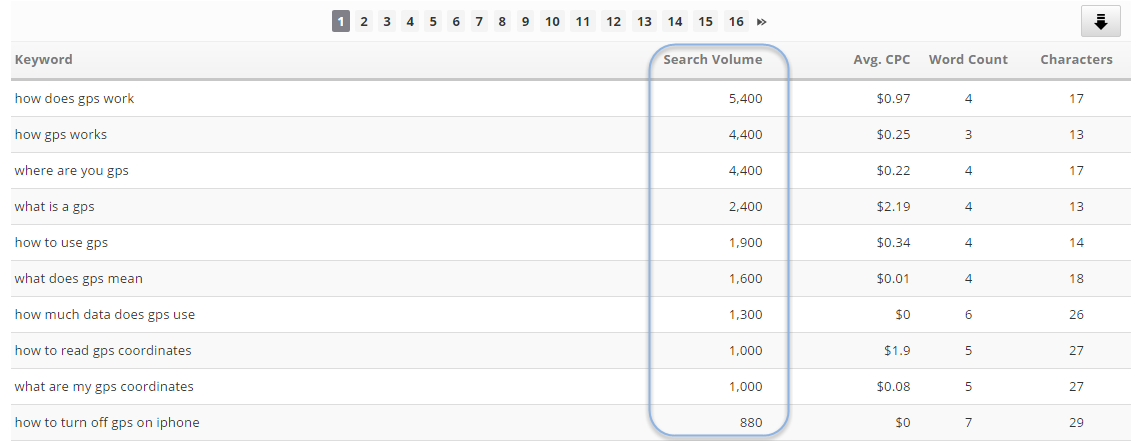
Task: Open results page 2
Action: click(x=364, y=21)
